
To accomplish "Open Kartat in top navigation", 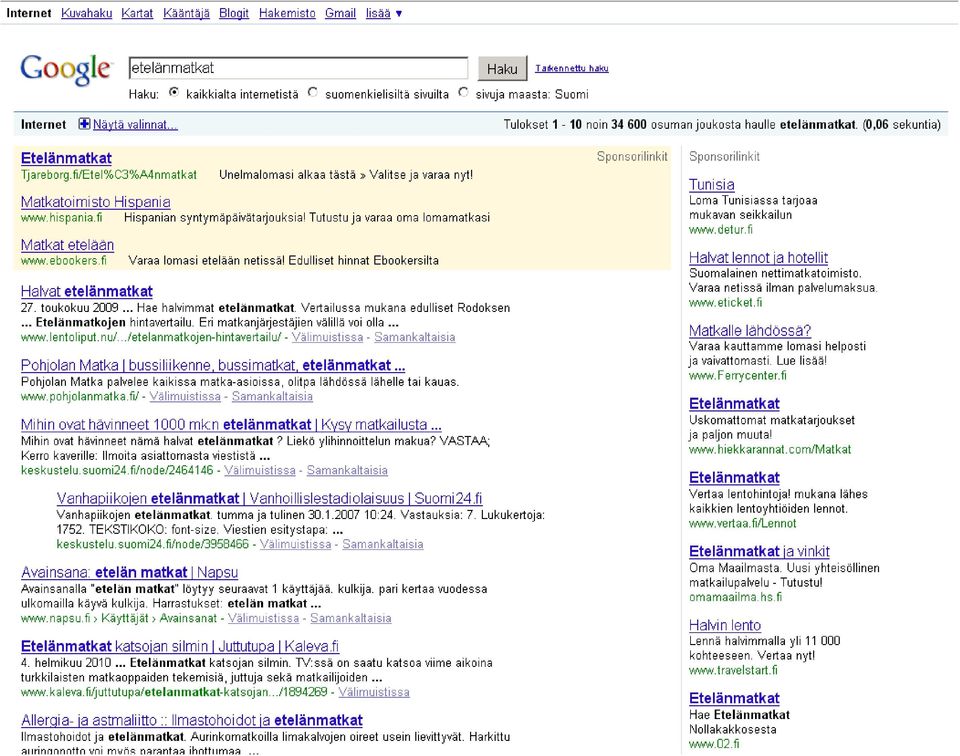I will tap(137, 13).
